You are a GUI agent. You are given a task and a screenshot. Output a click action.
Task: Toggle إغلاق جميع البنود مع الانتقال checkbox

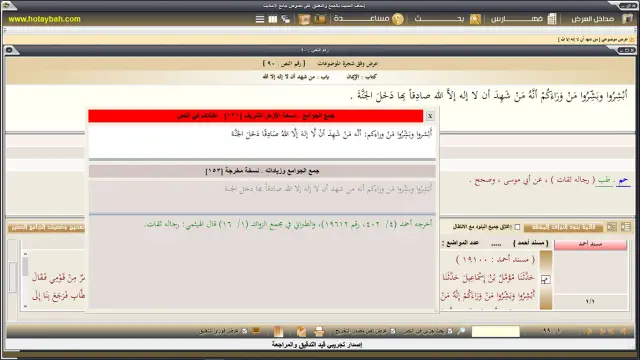click(x=517, y=227)
